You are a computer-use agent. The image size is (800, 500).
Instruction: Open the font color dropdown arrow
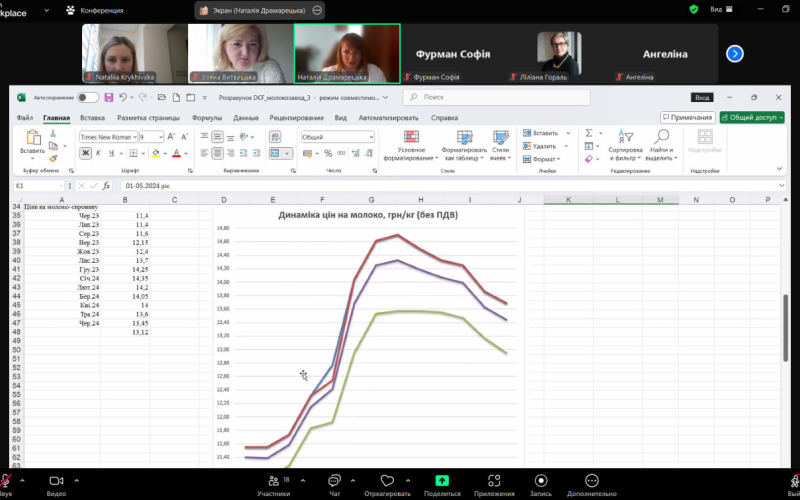186,153
